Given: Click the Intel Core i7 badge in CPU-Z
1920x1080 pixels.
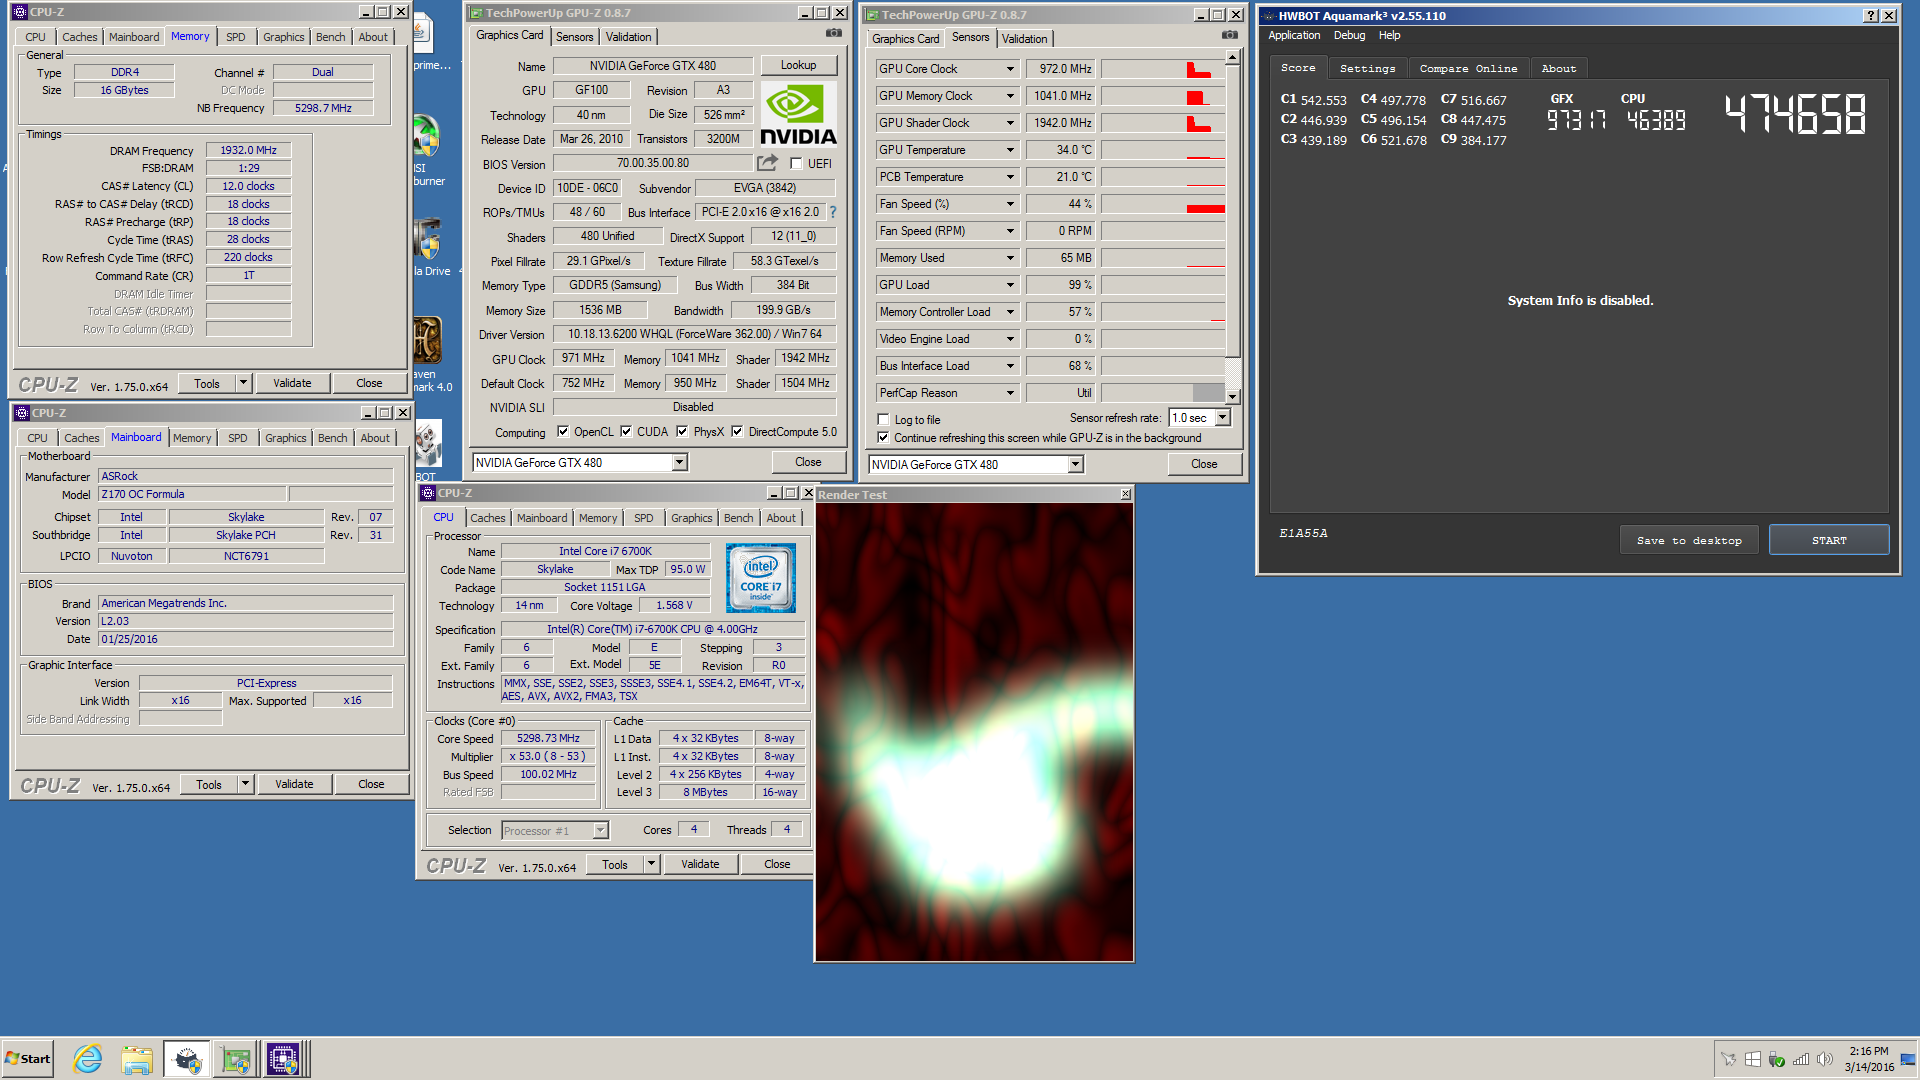Looking at the screenshot, I should (761, 578).
